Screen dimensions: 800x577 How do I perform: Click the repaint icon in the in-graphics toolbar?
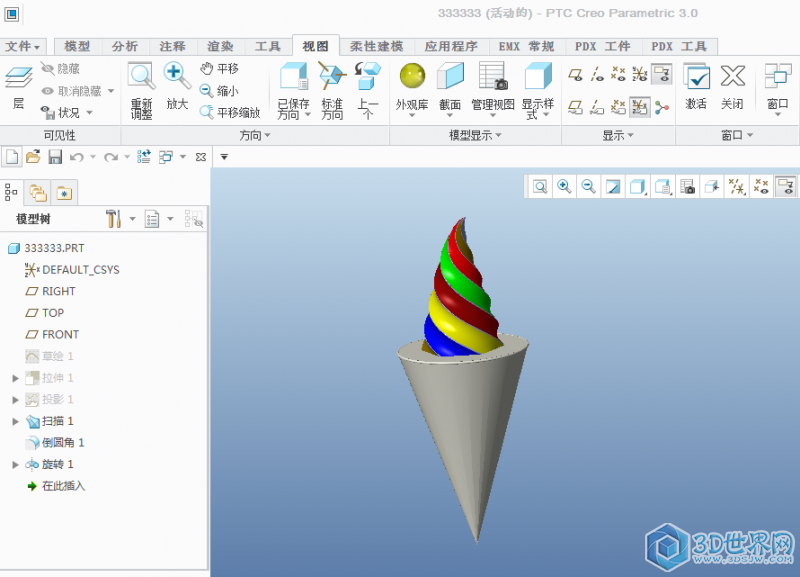point(613,187)
